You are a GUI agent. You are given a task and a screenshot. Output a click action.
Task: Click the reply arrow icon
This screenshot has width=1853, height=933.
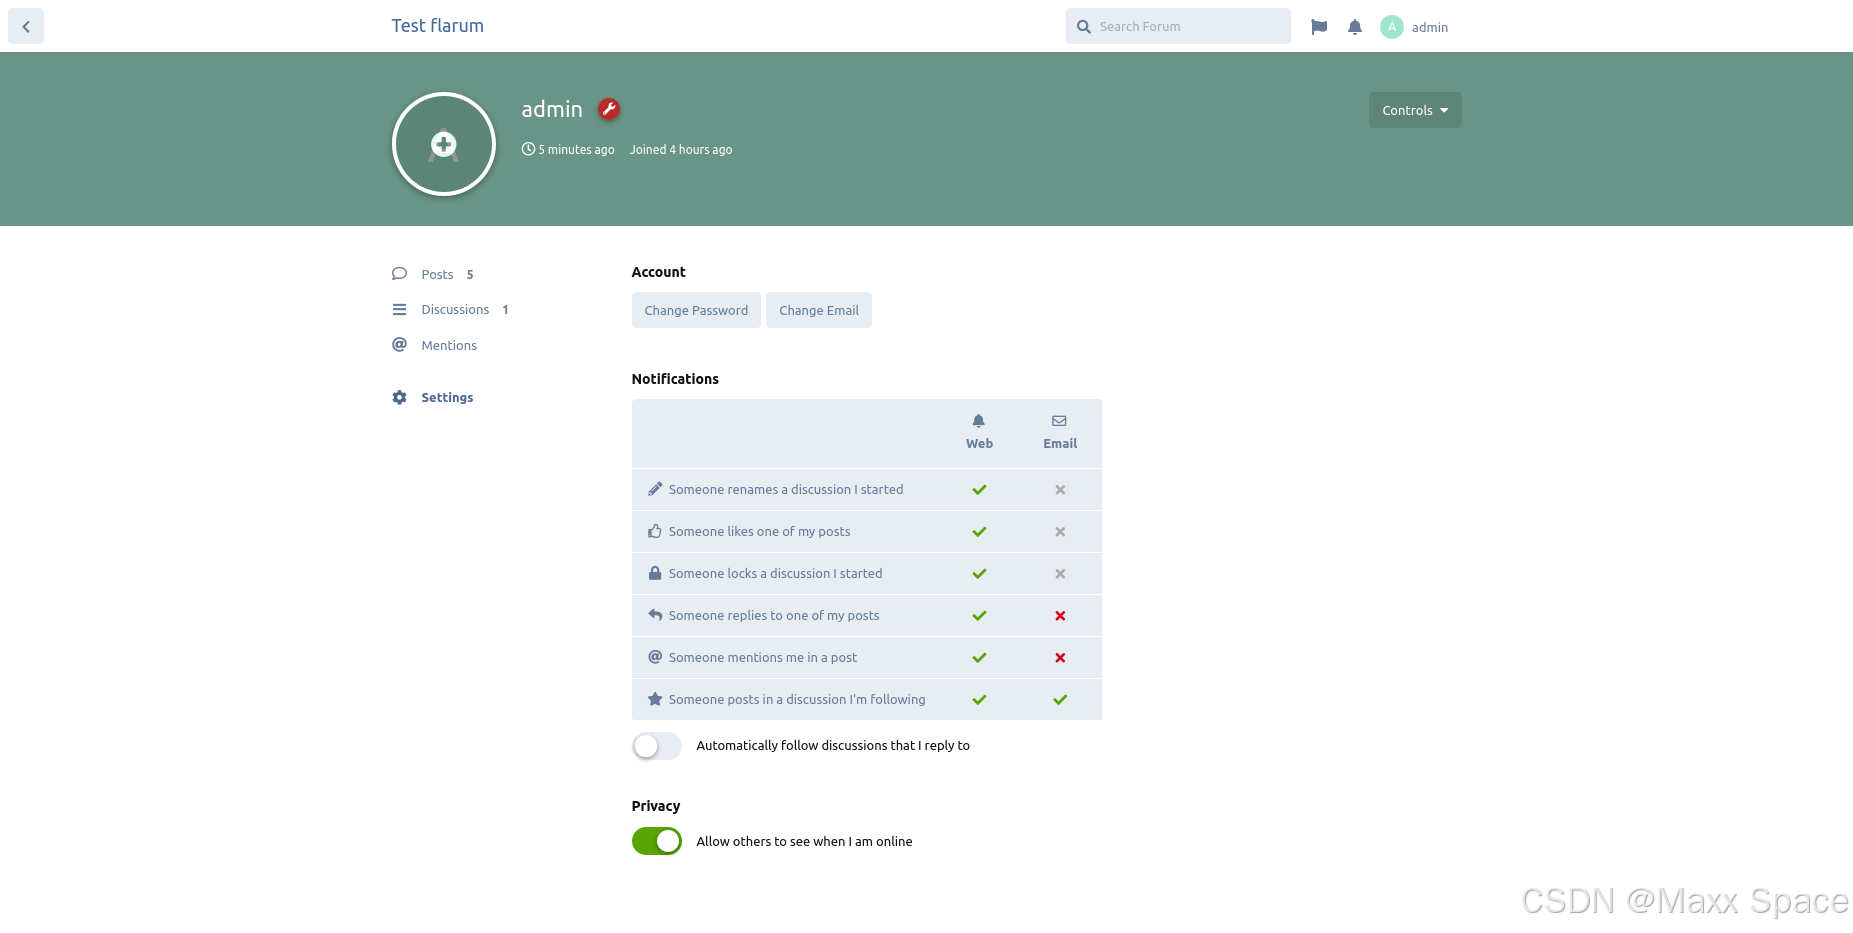coord(655,615)
